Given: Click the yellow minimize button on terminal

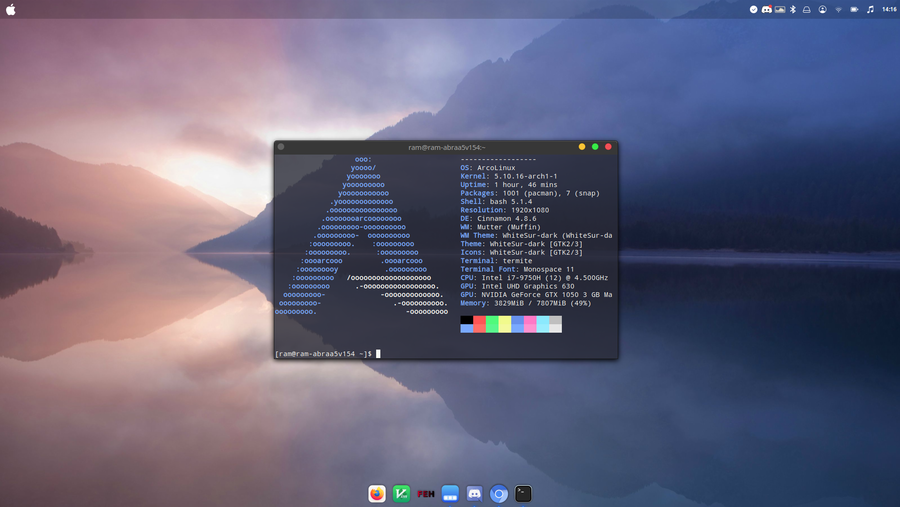Looking at the screenshot, I should tap(582, 147).
